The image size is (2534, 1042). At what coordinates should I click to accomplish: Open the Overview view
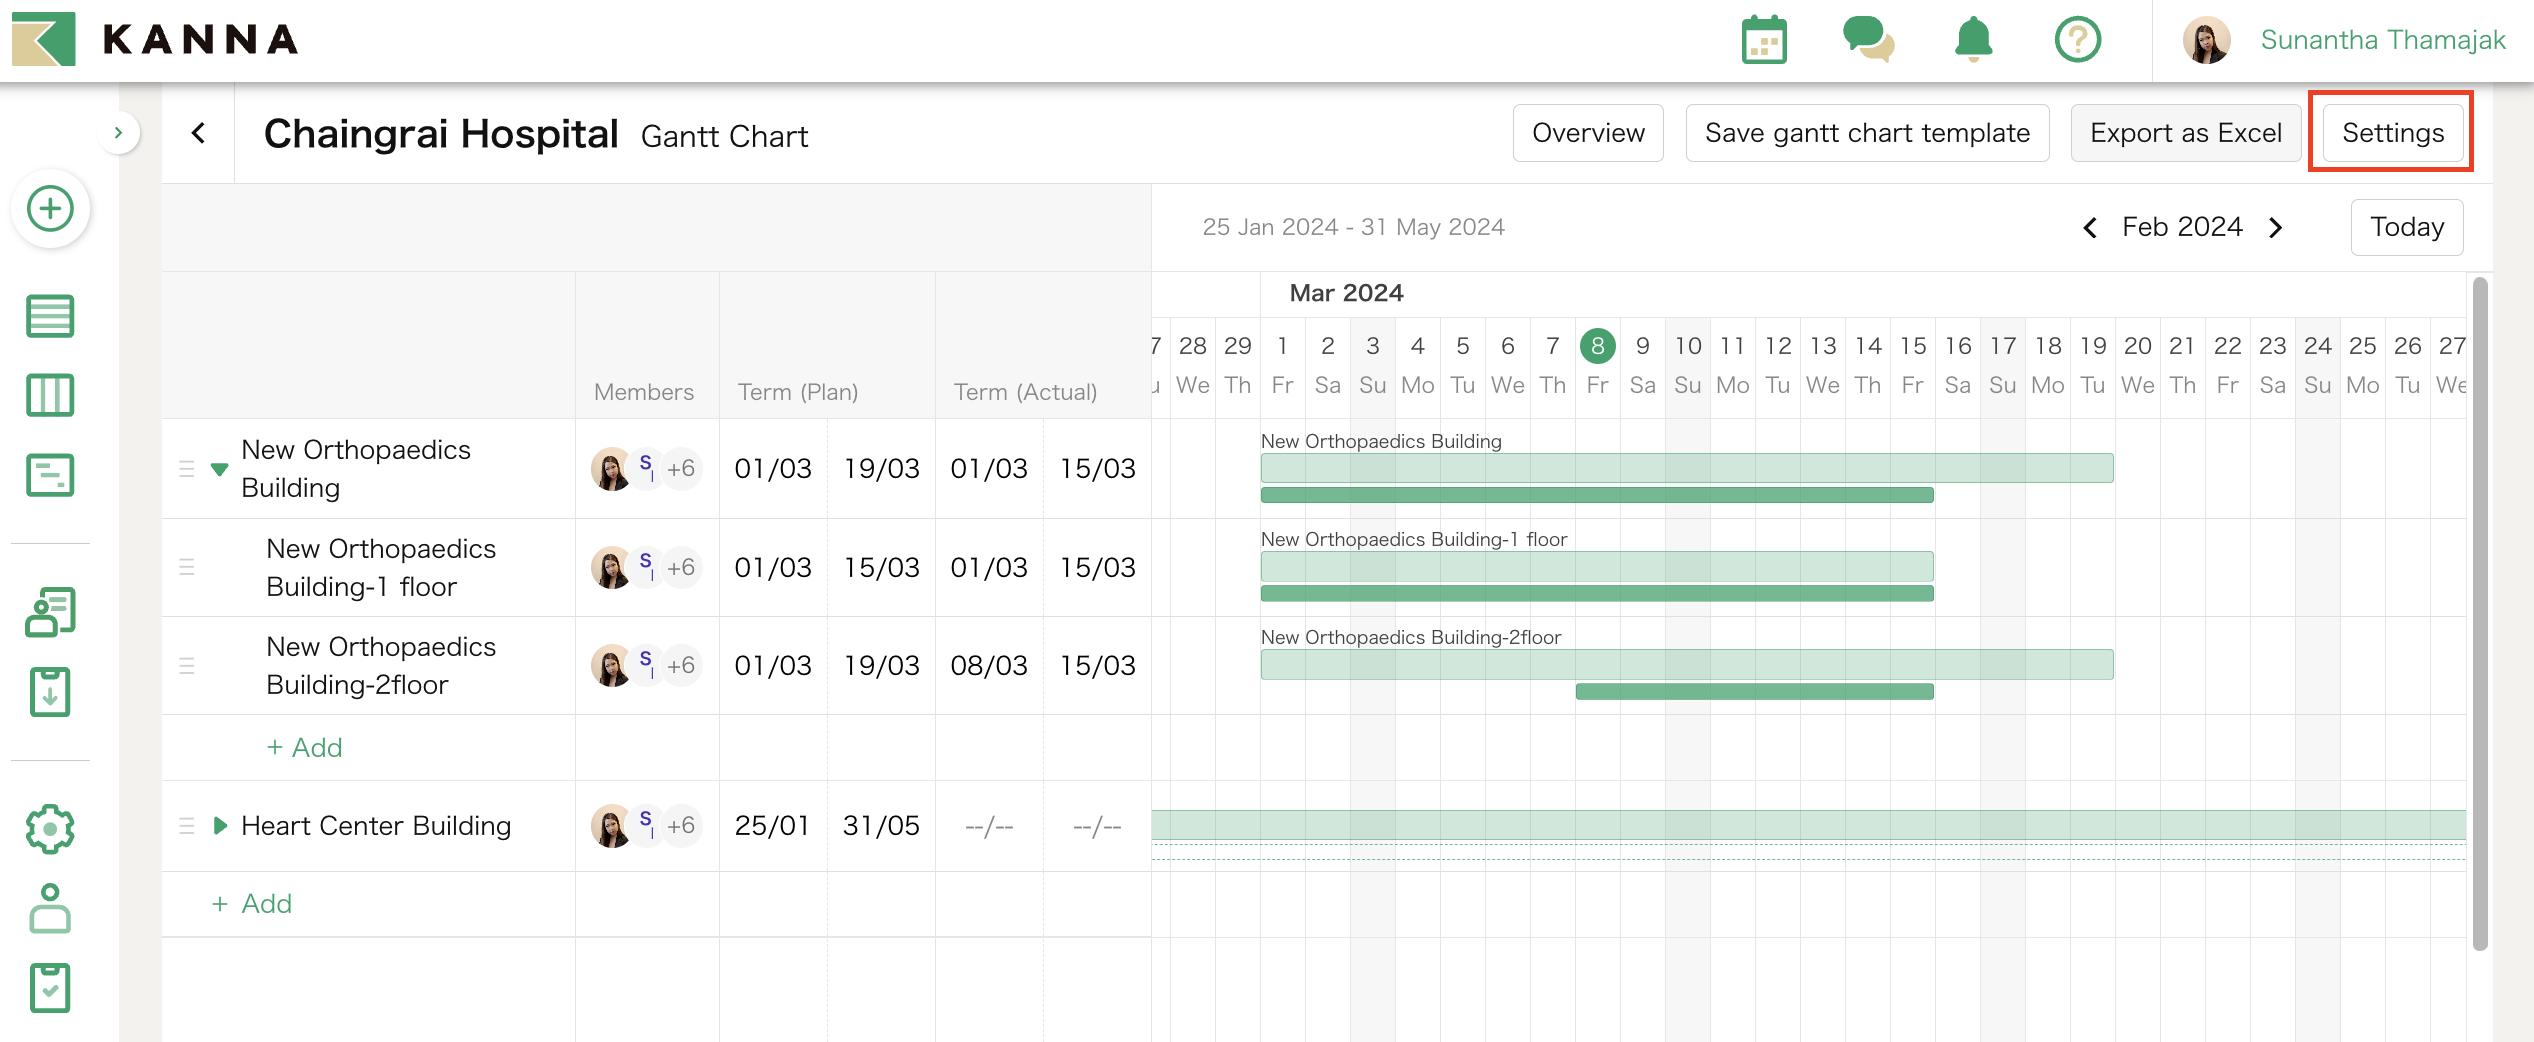pyautogui.click(x=1587, y=133)
